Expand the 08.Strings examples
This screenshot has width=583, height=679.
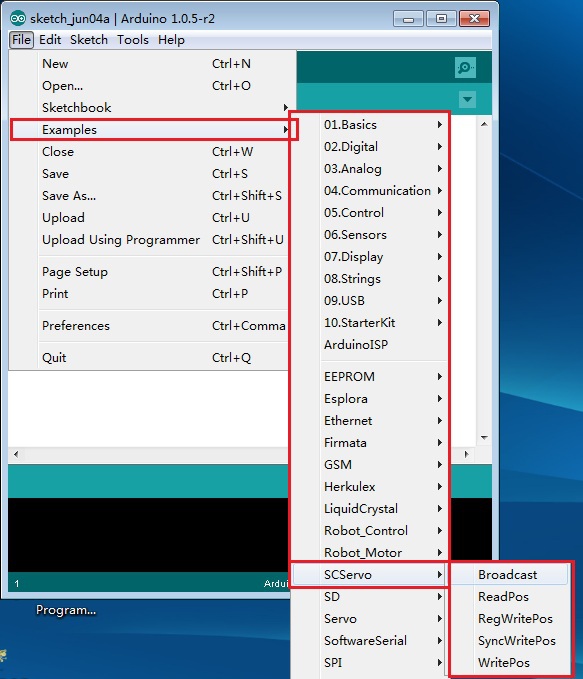370,279
